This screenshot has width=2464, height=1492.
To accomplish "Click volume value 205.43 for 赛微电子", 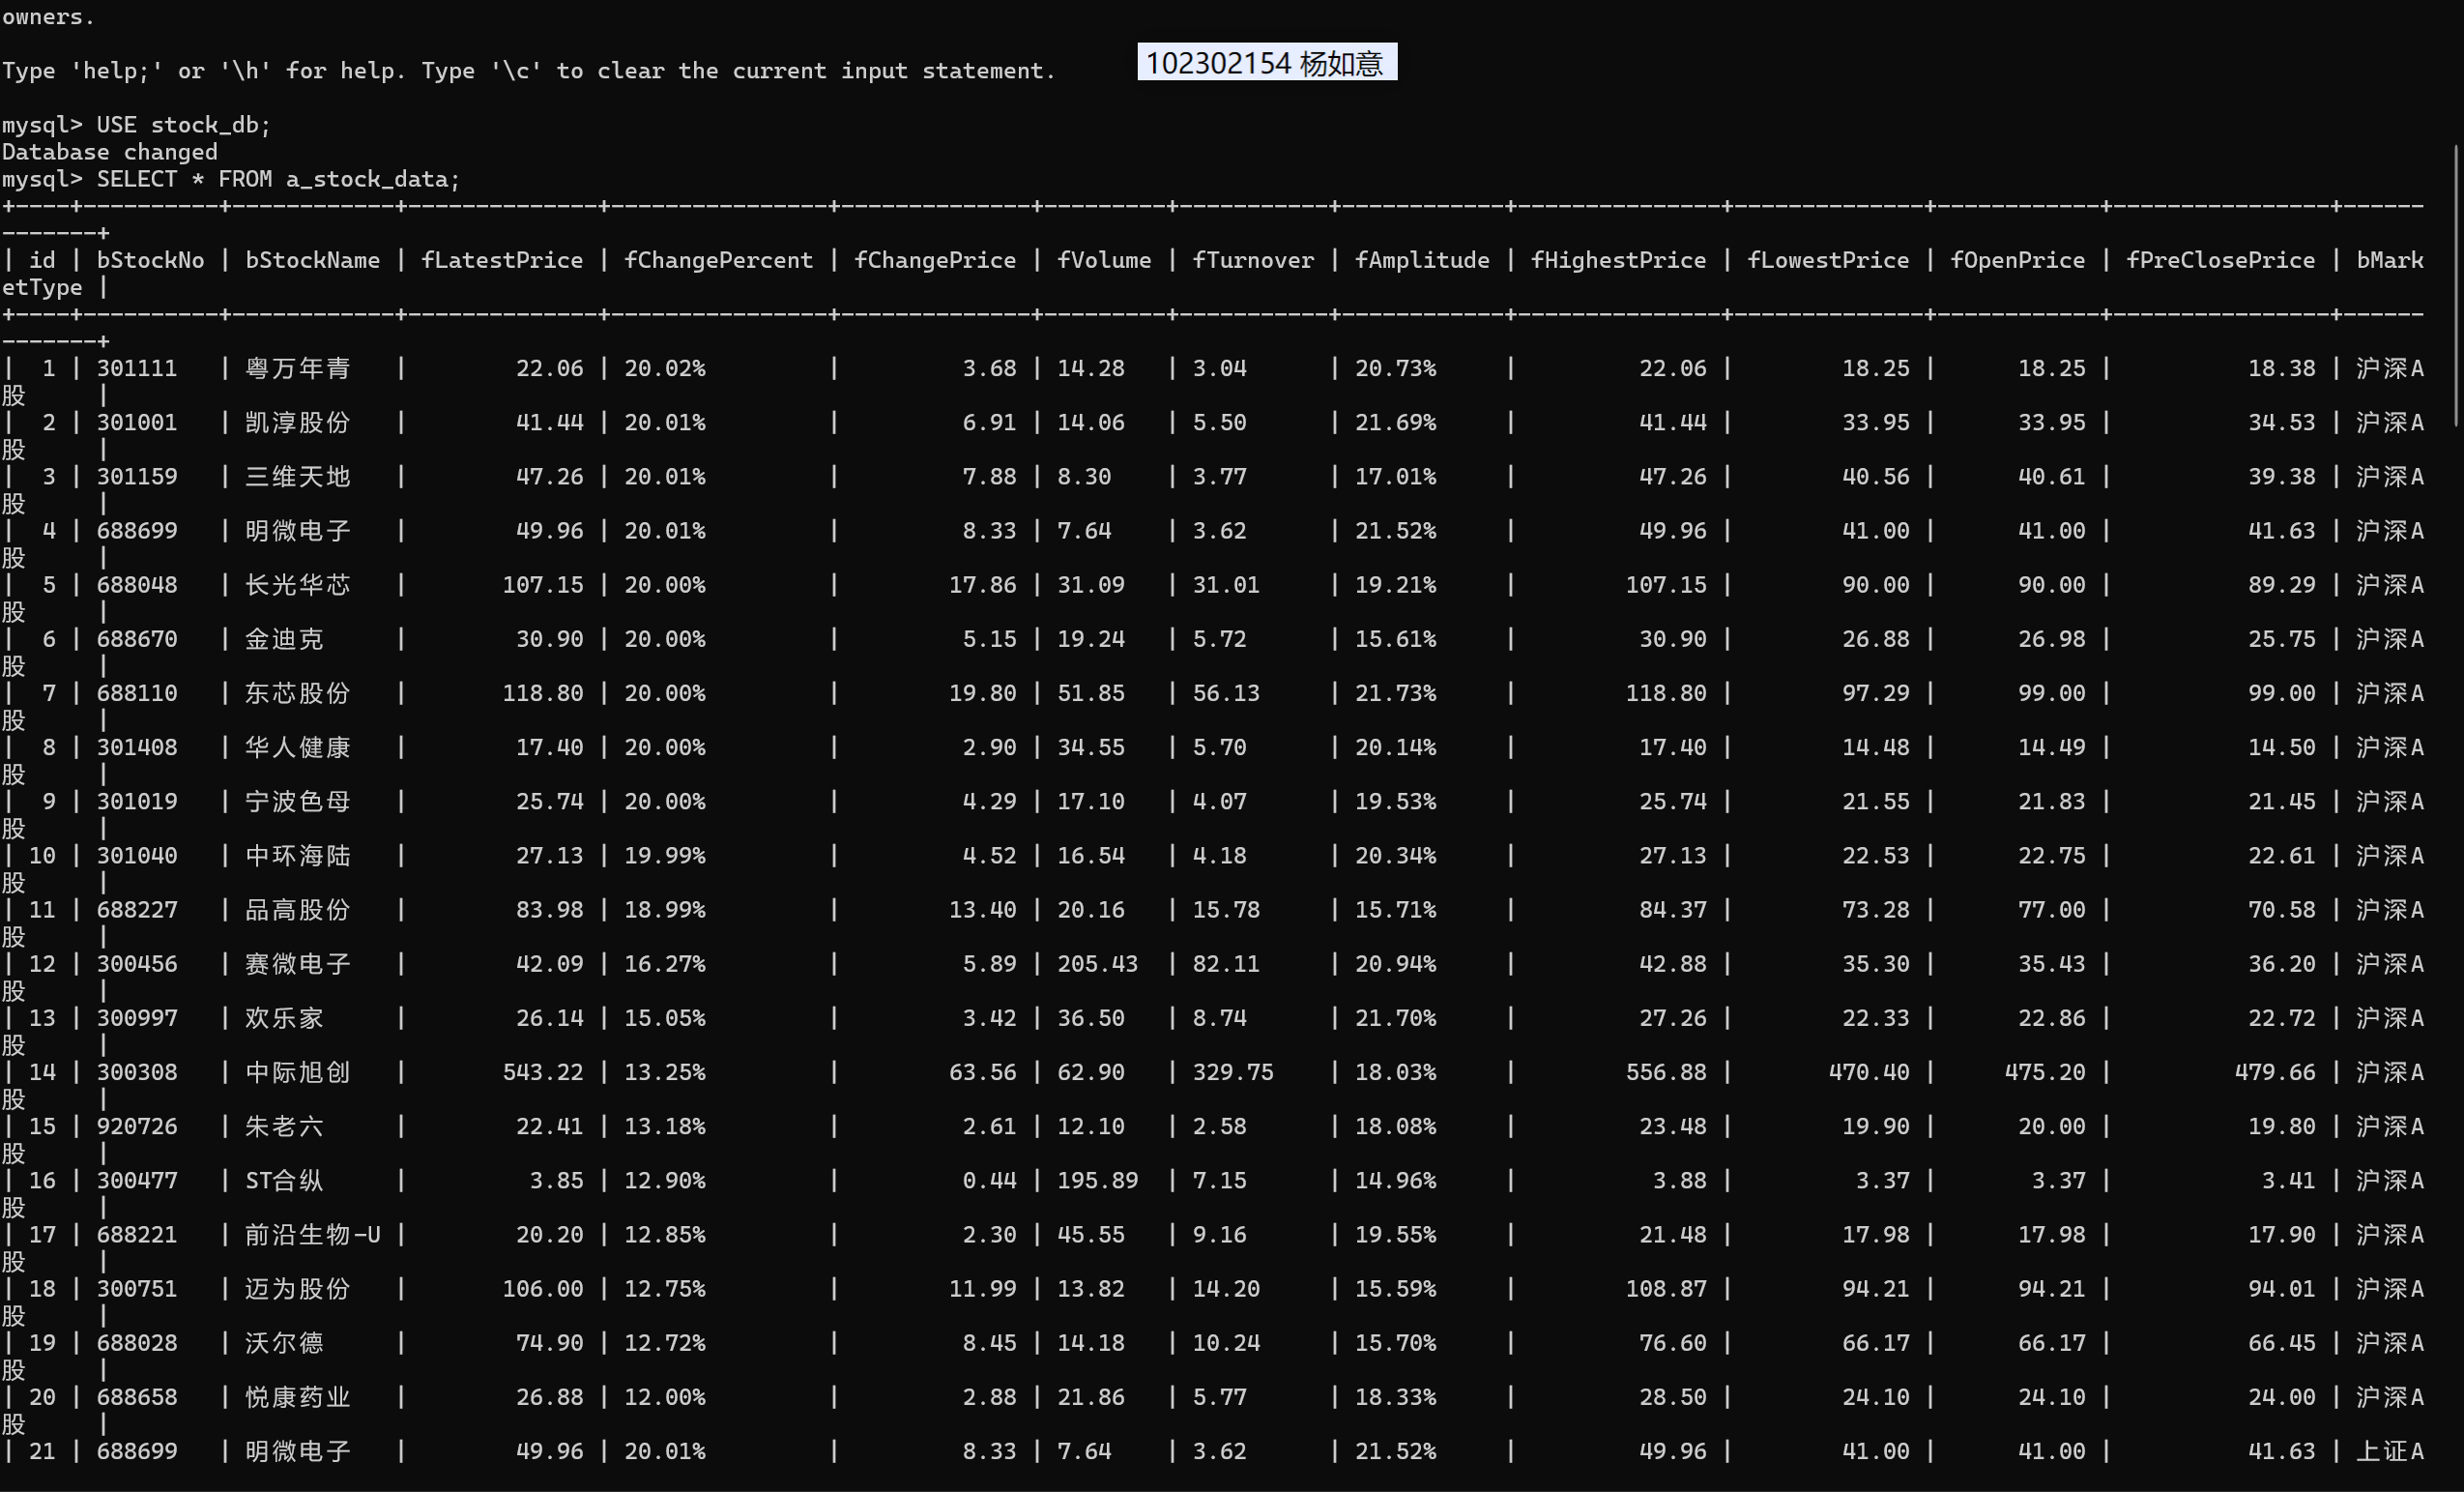I will [1097, 964].
